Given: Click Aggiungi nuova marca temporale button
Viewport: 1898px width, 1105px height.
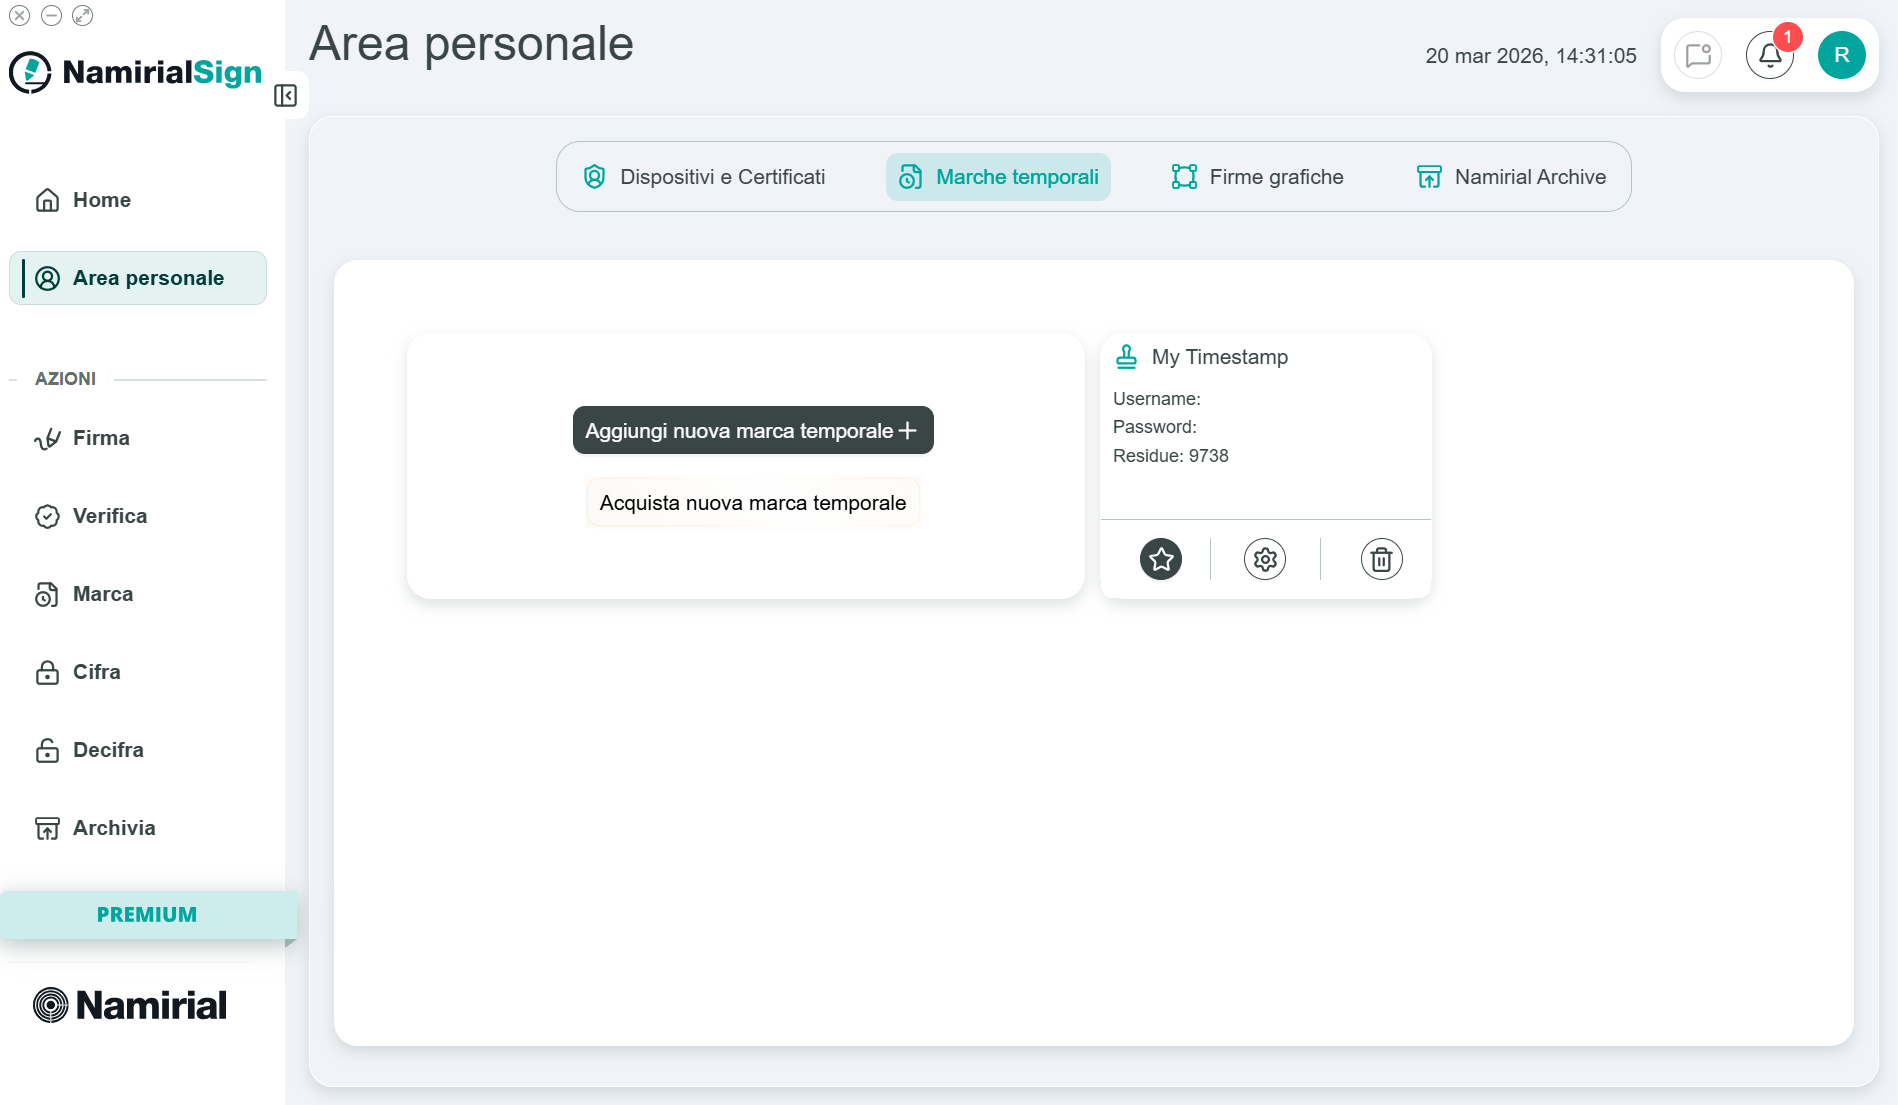Looking at the screenshot, I should [x=753, y=430].
